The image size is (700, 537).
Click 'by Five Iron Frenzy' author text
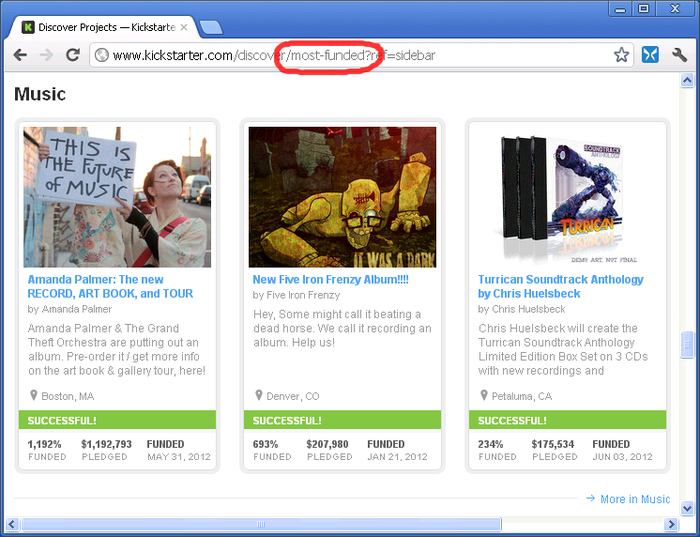click(x=296, y=295)
